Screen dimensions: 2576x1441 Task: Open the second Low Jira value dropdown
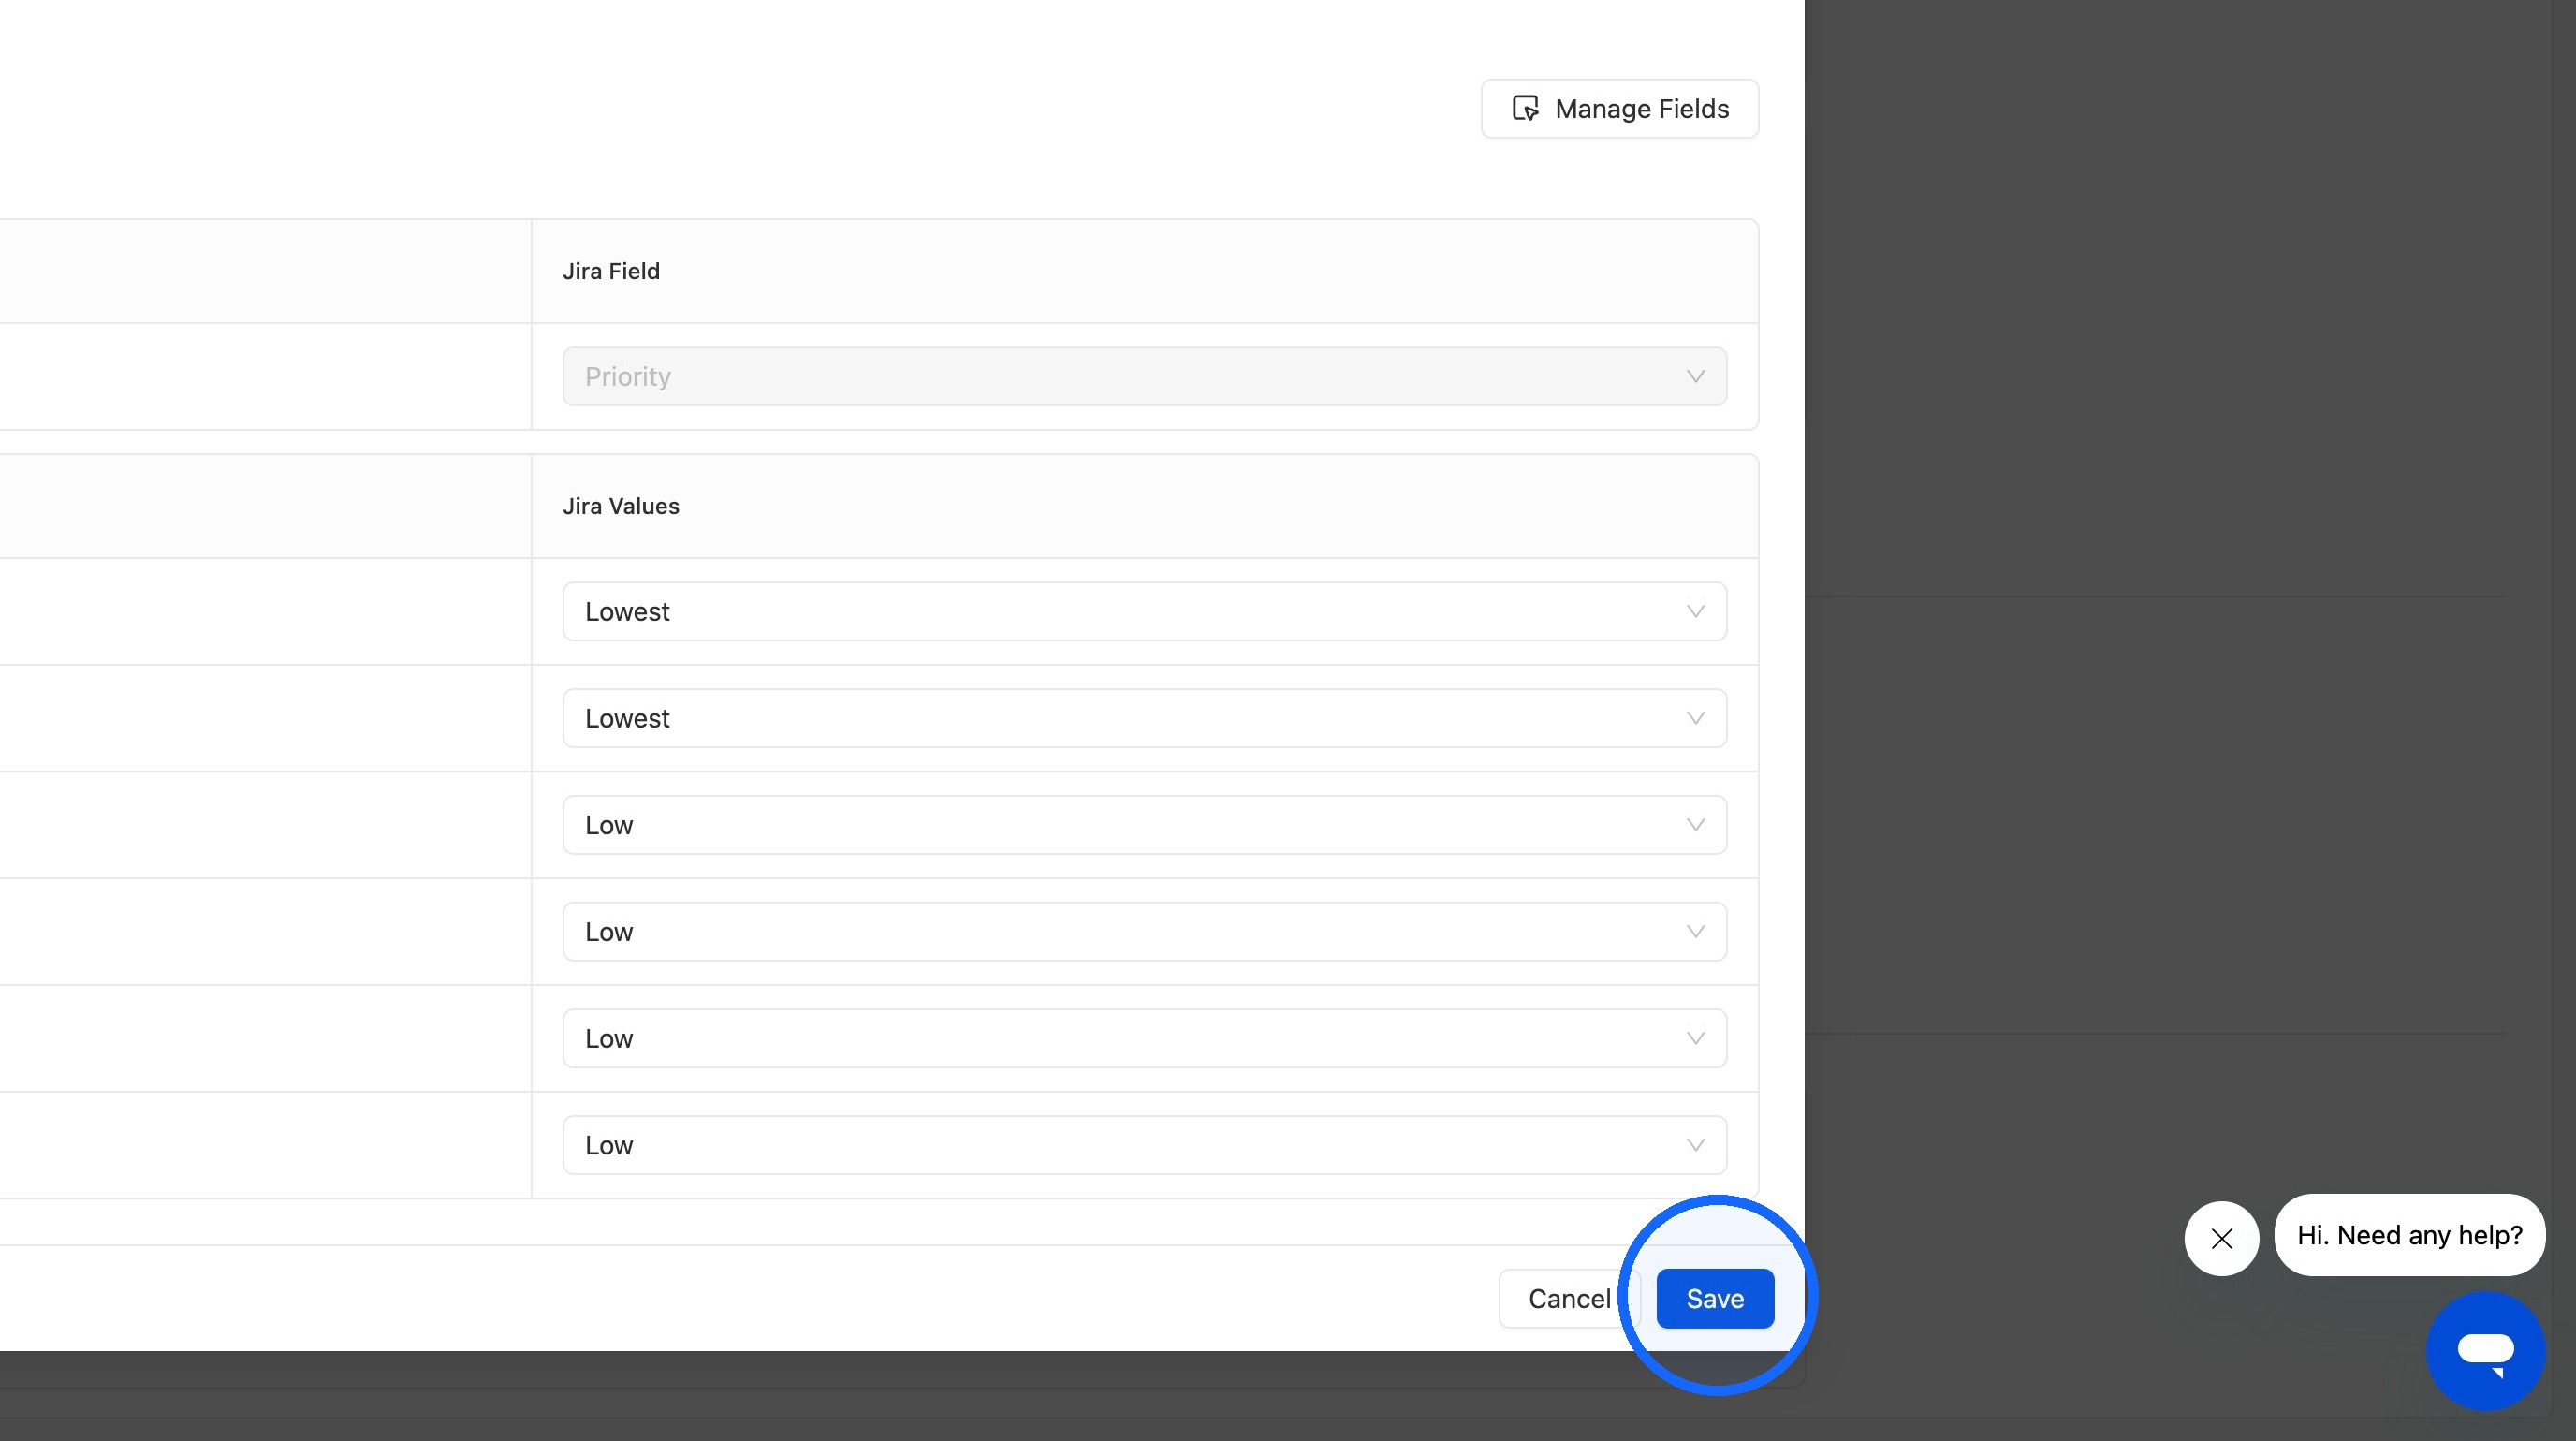coord(1144,932)
